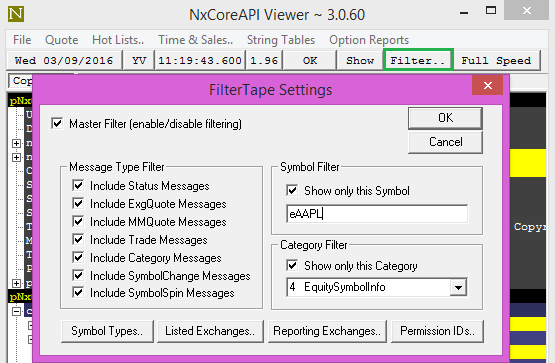Viewport: 555px width, 363px height.
Task: Click the NxCoreAPI app icon in title bar
Action: 16,14
